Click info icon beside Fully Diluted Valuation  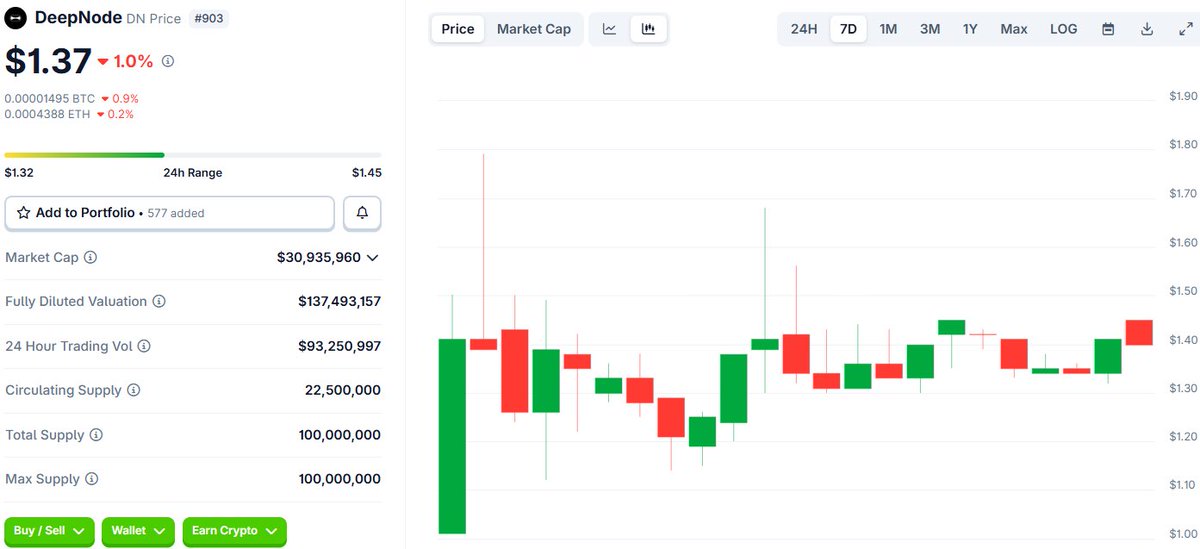click(x=159, y=302)
